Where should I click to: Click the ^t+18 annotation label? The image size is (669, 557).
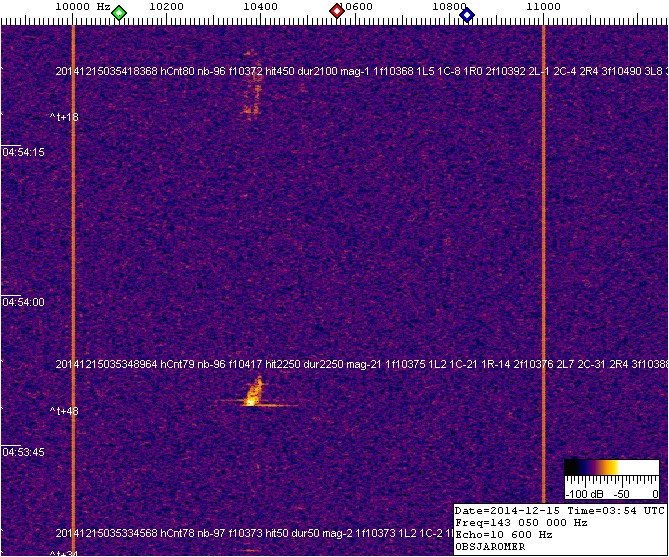tap(64, 118)
